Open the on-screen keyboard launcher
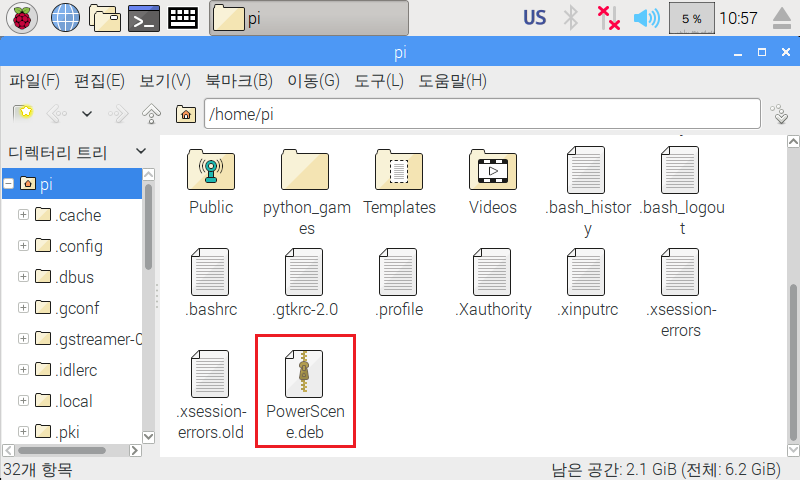Viewport: 800px width, 480px height. (183, 18)
